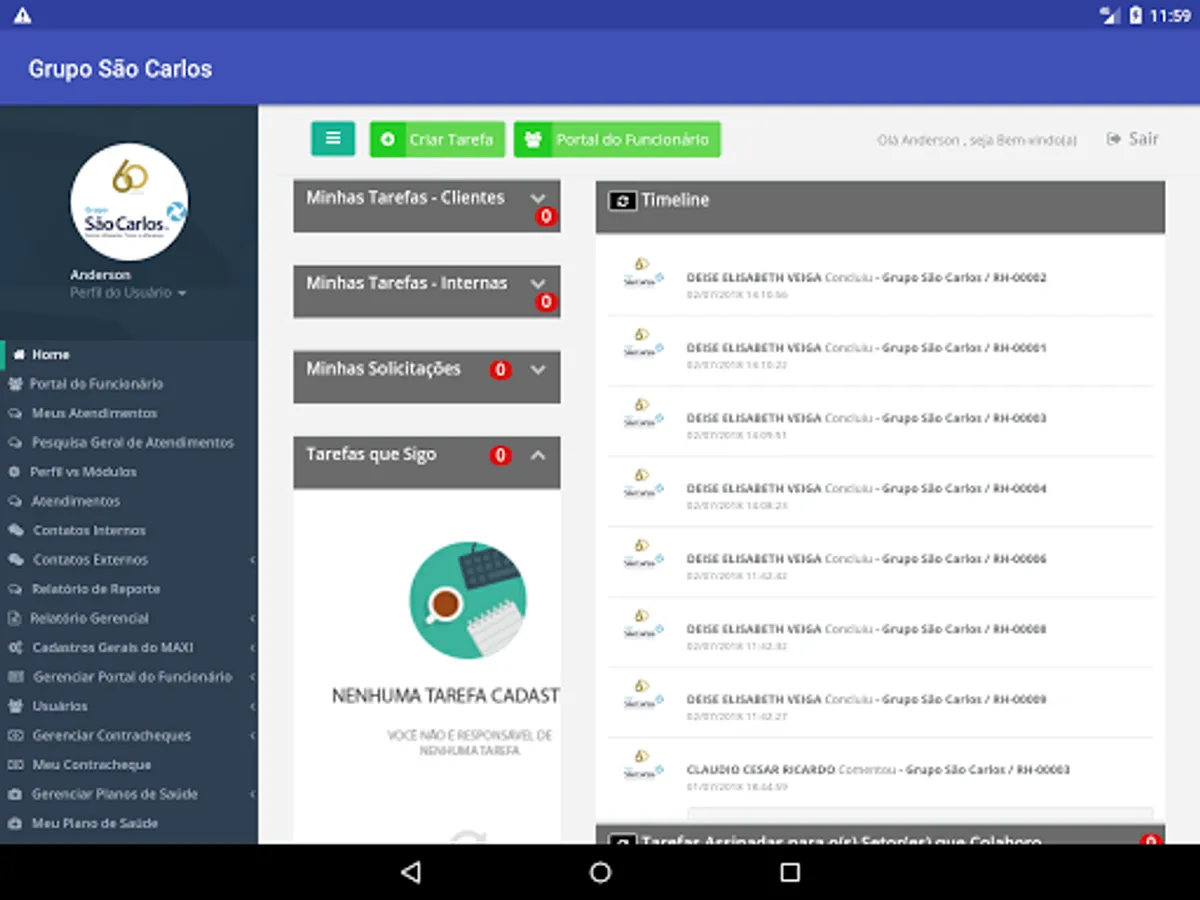Open Gerenciar Contracheques sidebar item
This screenshot has height=900, width=1200.
[x=129, y=736]
